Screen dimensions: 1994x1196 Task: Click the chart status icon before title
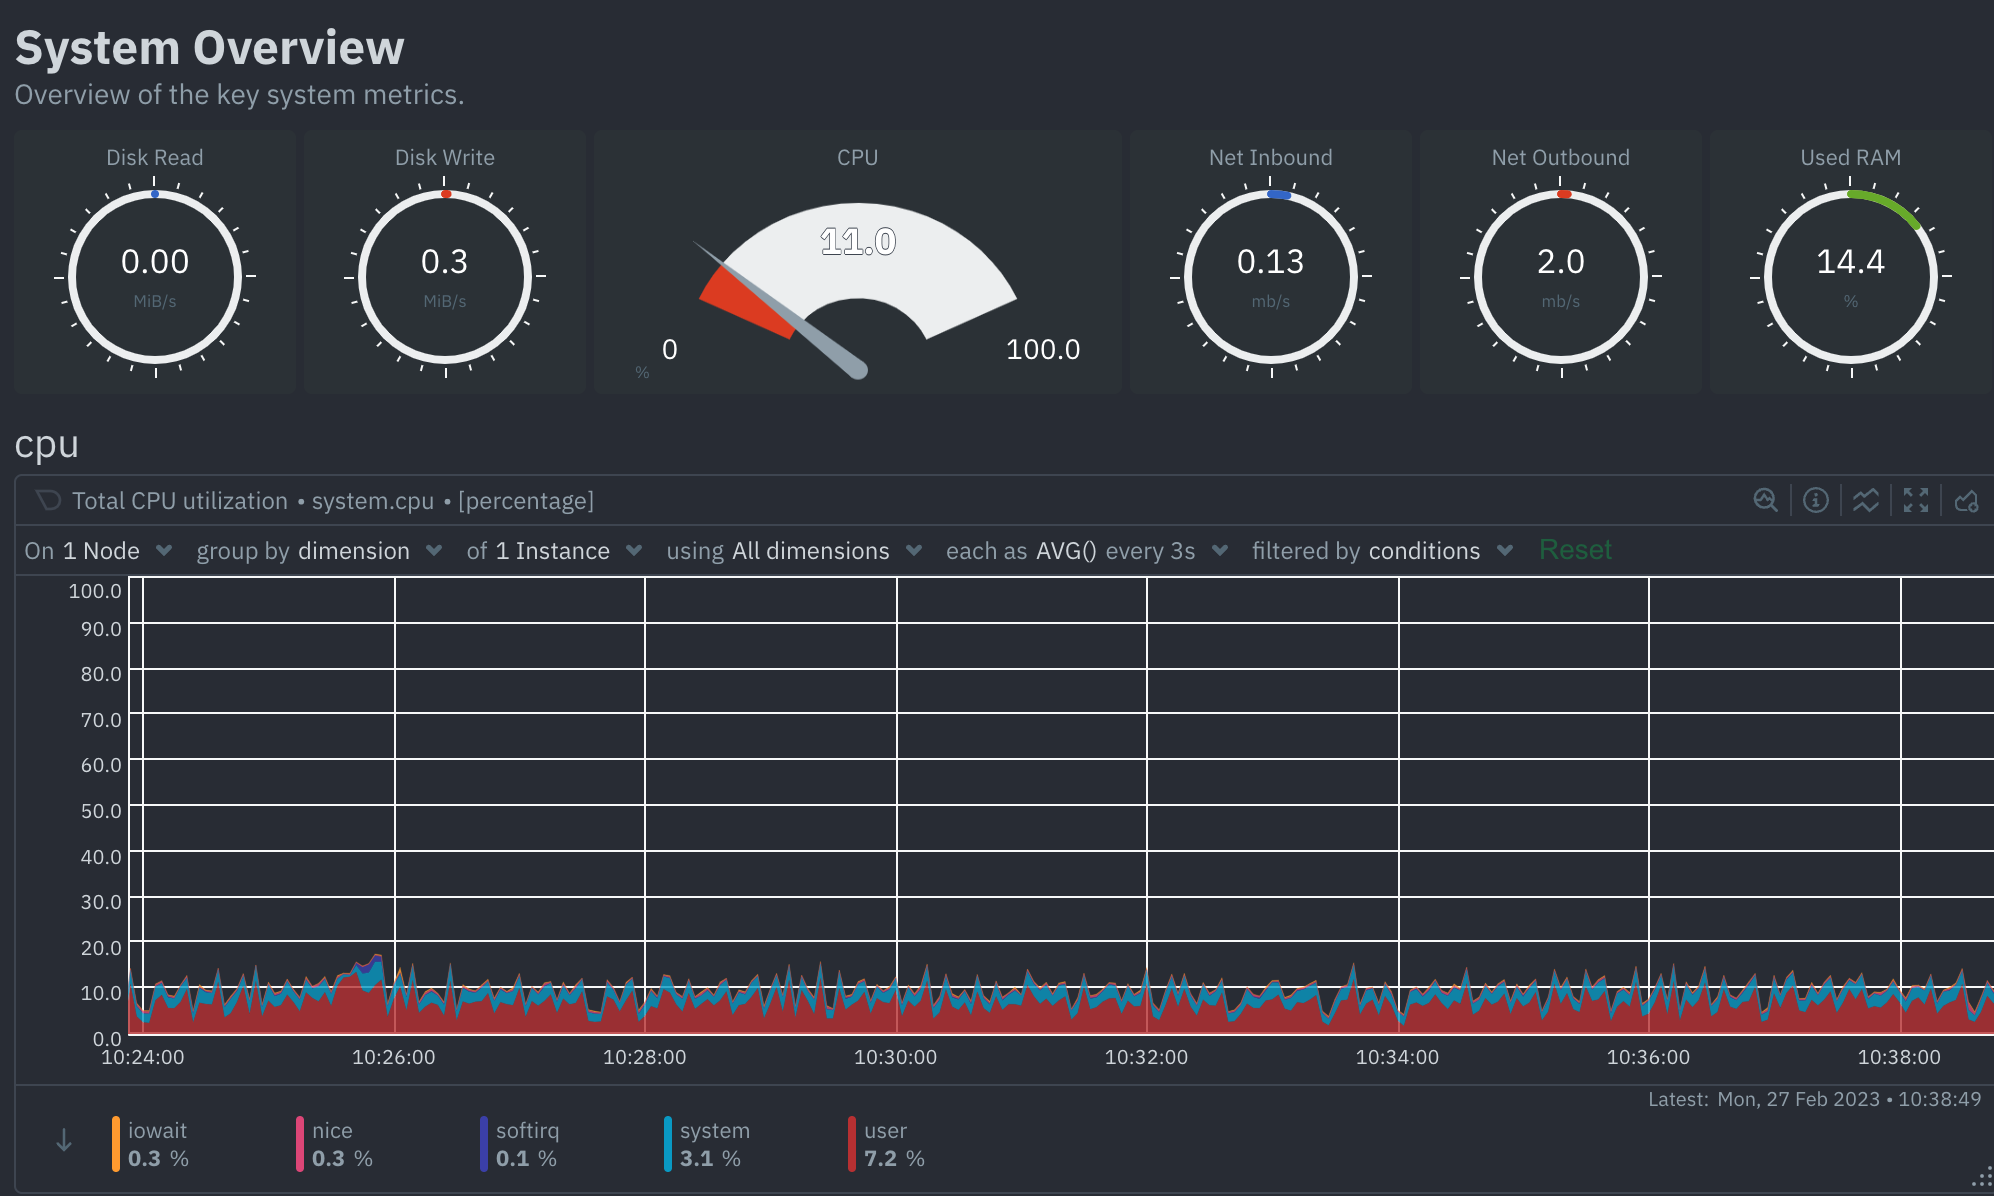(x=48, y=500)
